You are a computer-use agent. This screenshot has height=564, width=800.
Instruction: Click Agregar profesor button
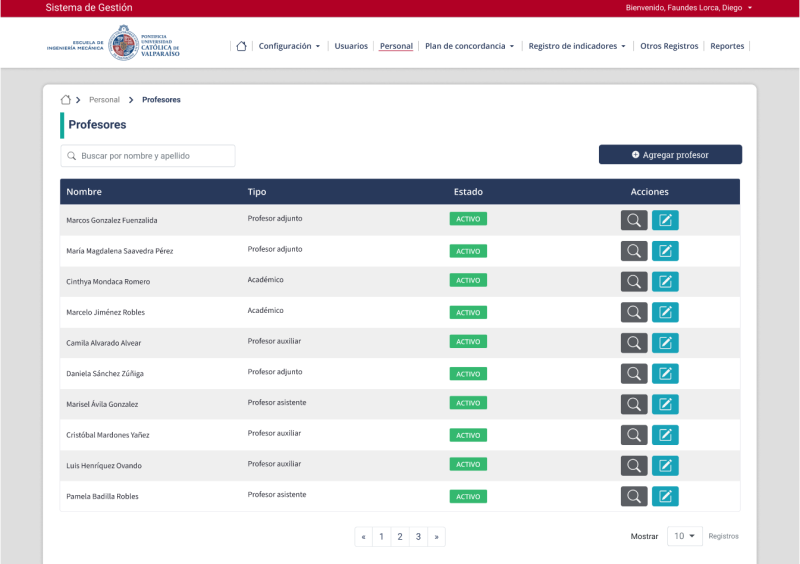pyautogui.click(x=670, y=155)
